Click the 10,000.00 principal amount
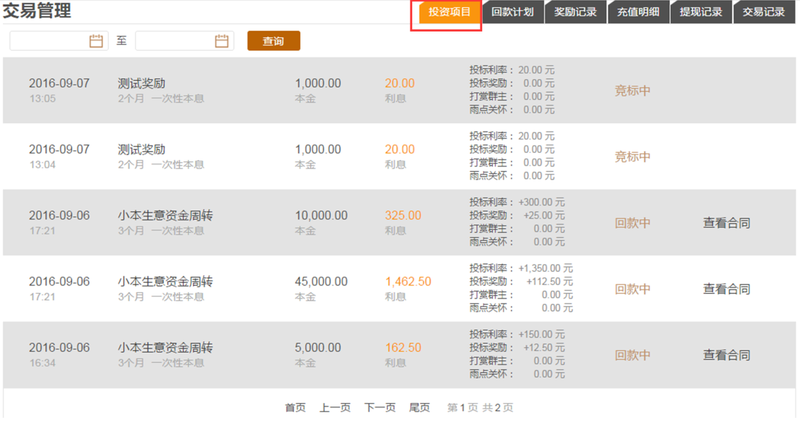 pyautogui.click(x=321, y=215)
